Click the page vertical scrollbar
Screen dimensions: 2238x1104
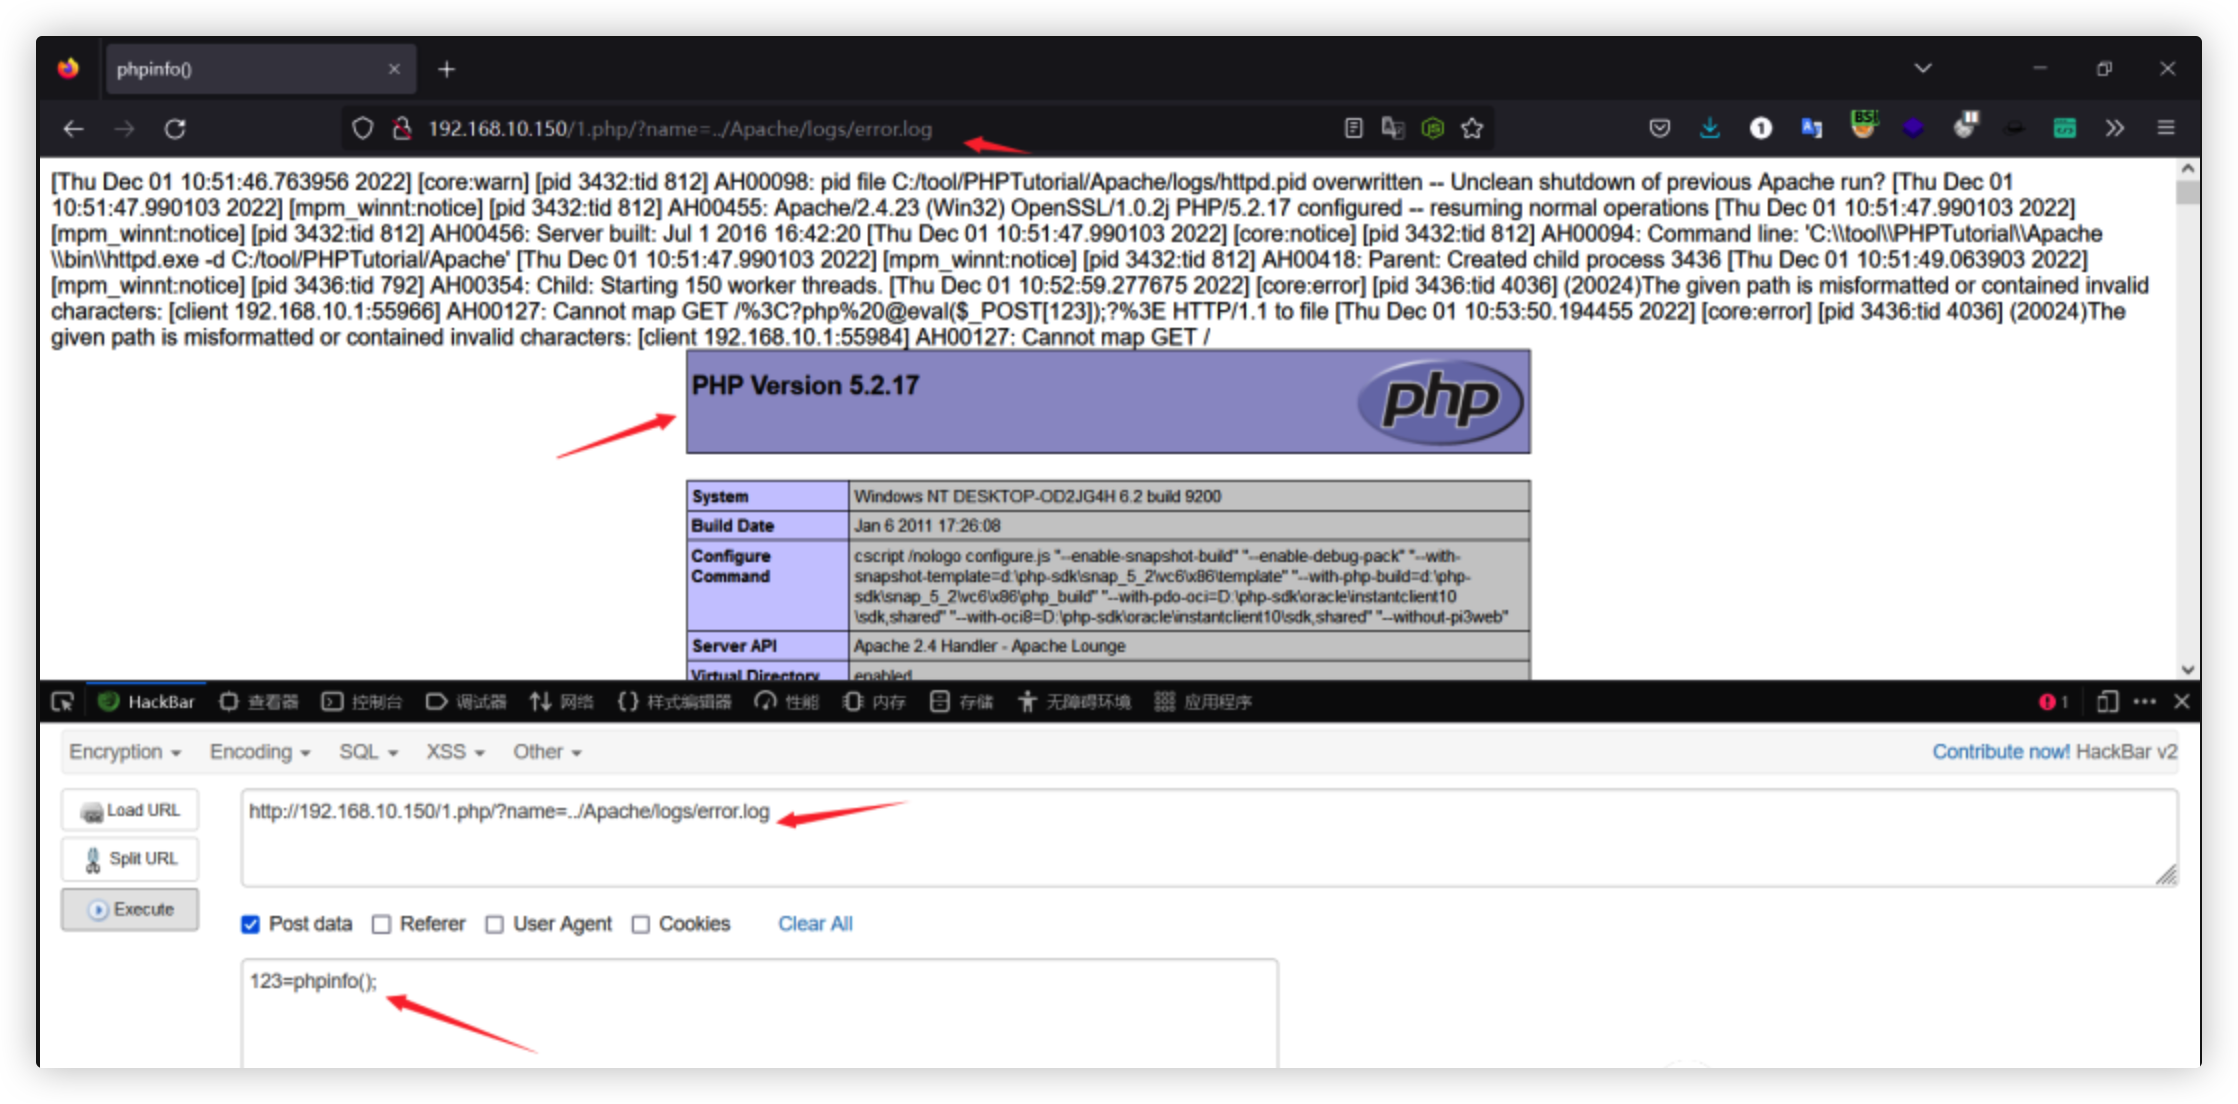point(2187,420)
